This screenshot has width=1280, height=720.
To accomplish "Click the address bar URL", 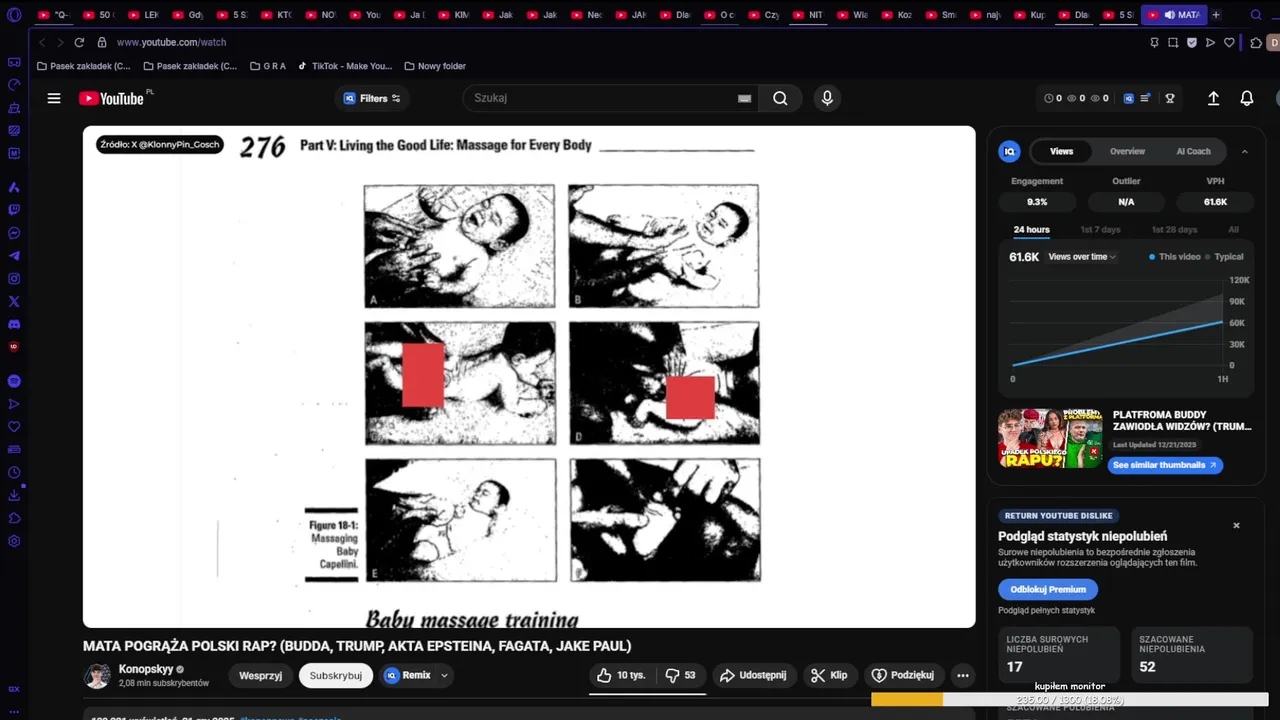I will pyautogui.click(x=171, y=42).
